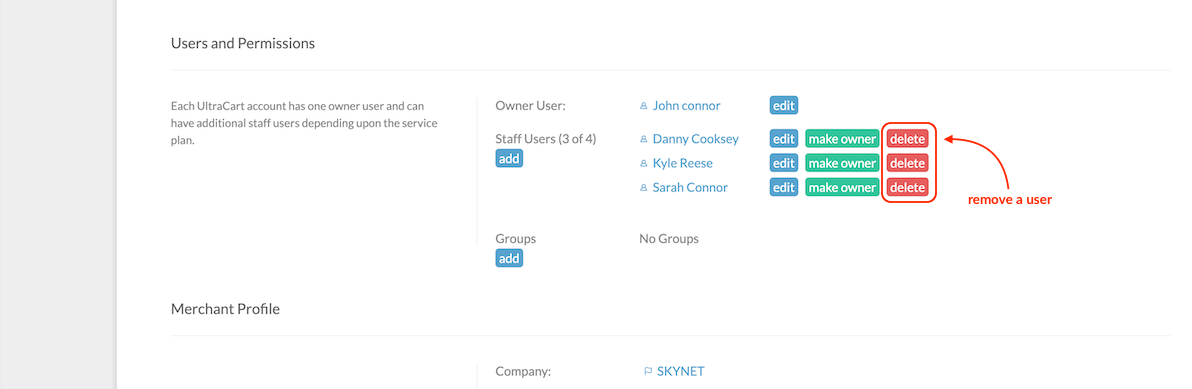The image size is (1192, 389).
Task: Click the user icon beside Danny Cooksey
Action: point(643,140)
